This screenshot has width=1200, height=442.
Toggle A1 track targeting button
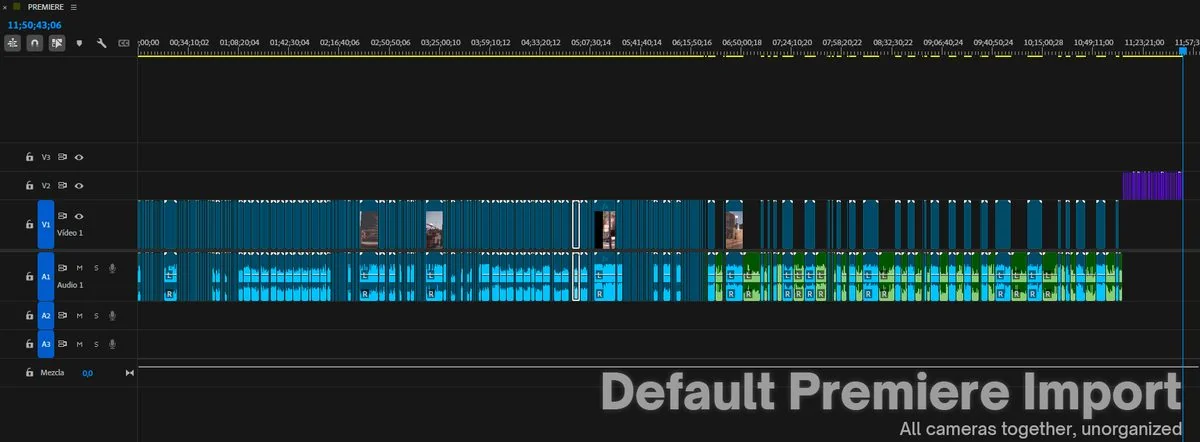coord(46,277)
